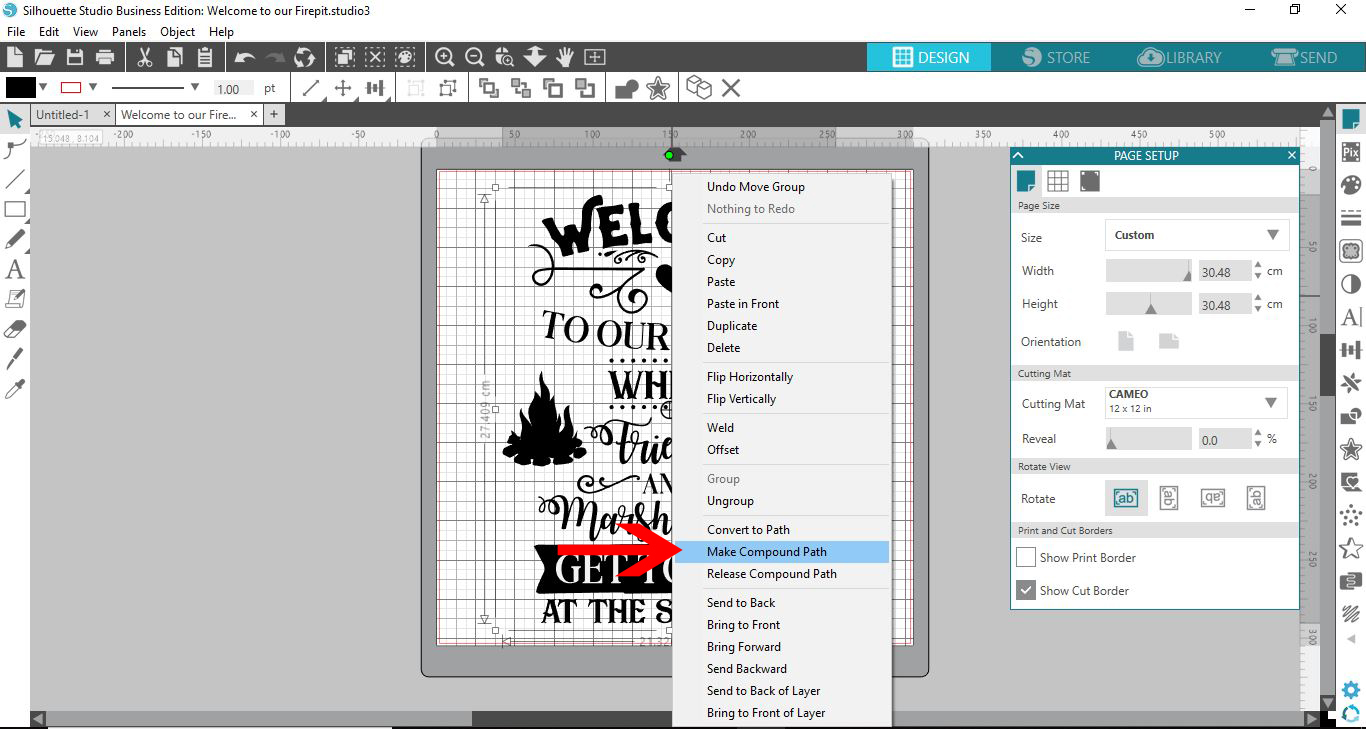Click the Group Selected Shapes toolbar icon
The image size is (1366, 729).
click(489, 88)
